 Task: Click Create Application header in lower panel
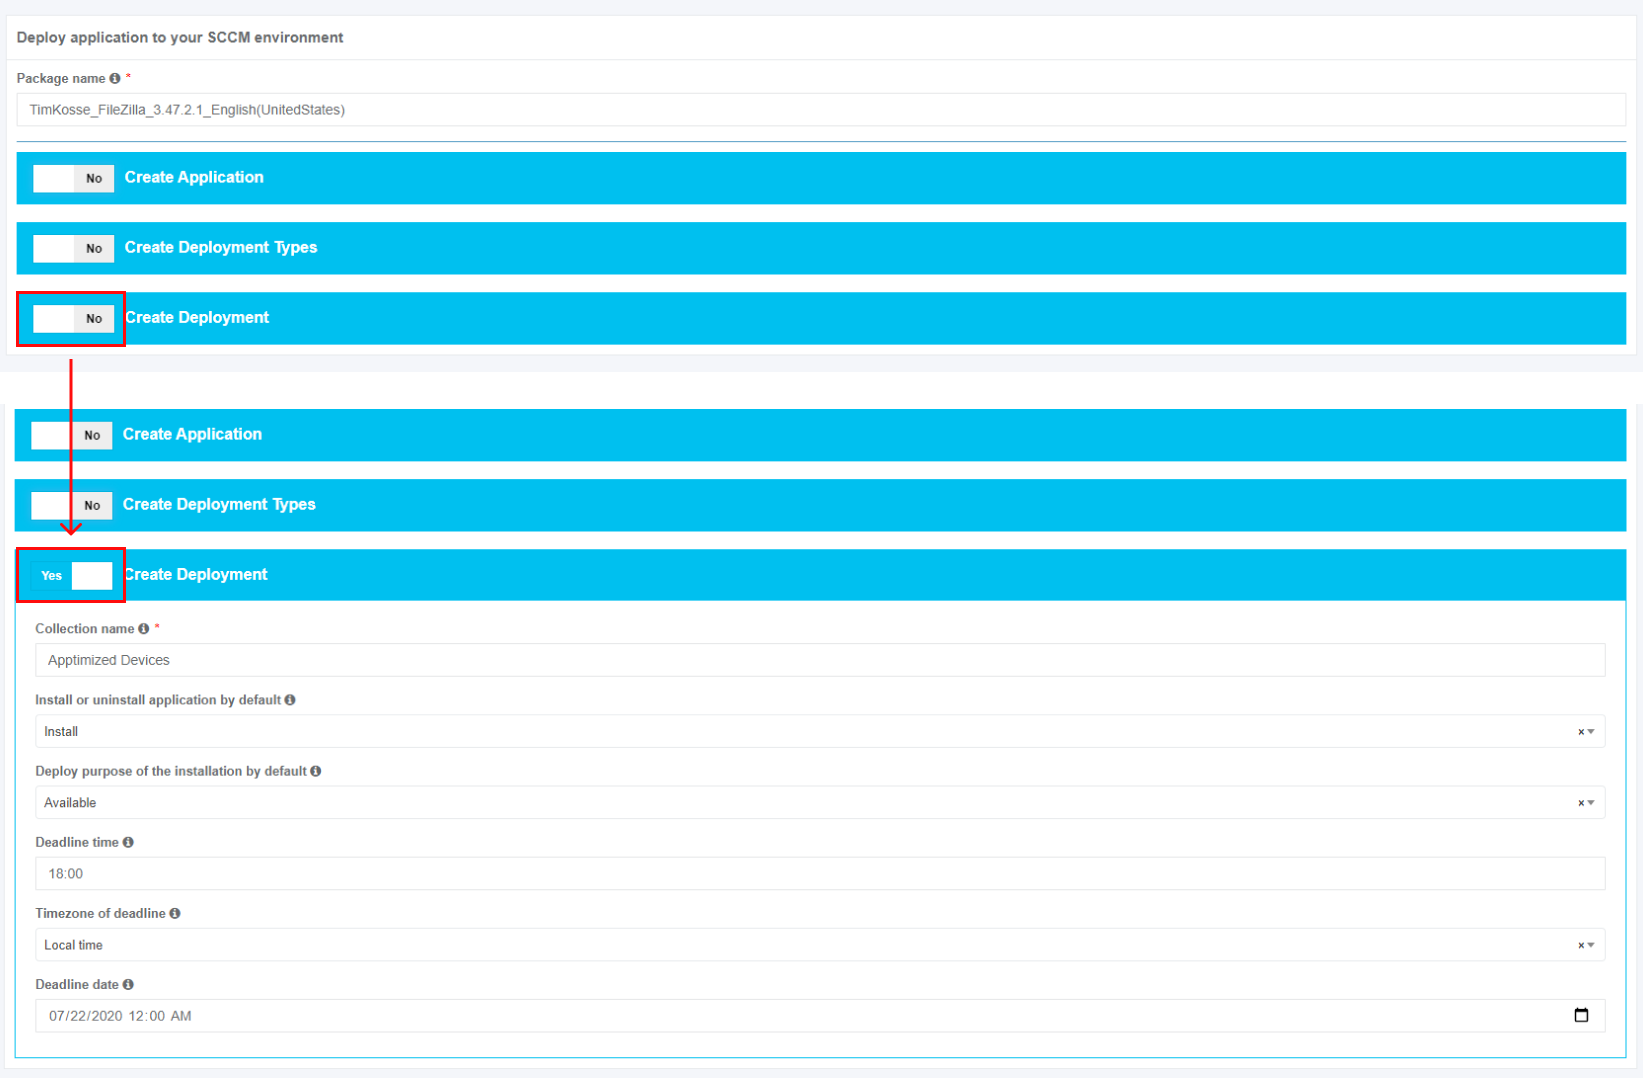pos(820,435)
